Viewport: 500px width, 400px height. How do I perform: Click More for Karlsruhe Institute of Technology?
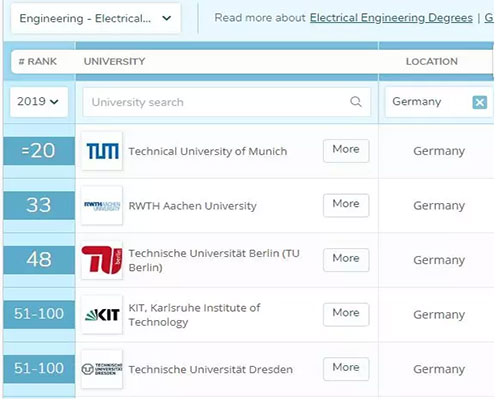(346, 314)
